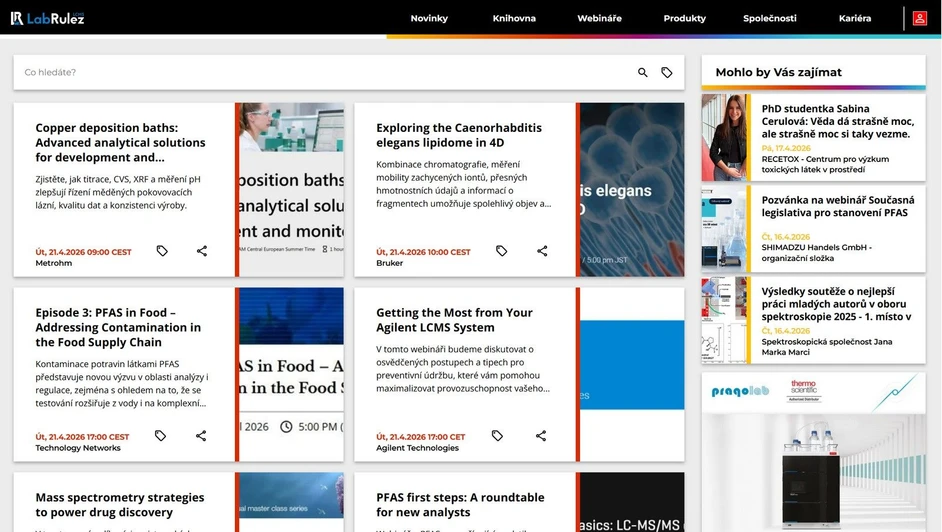The image size is (942, 532).
Task: Click the search magnifier icon
Action: tap(643, 72)
